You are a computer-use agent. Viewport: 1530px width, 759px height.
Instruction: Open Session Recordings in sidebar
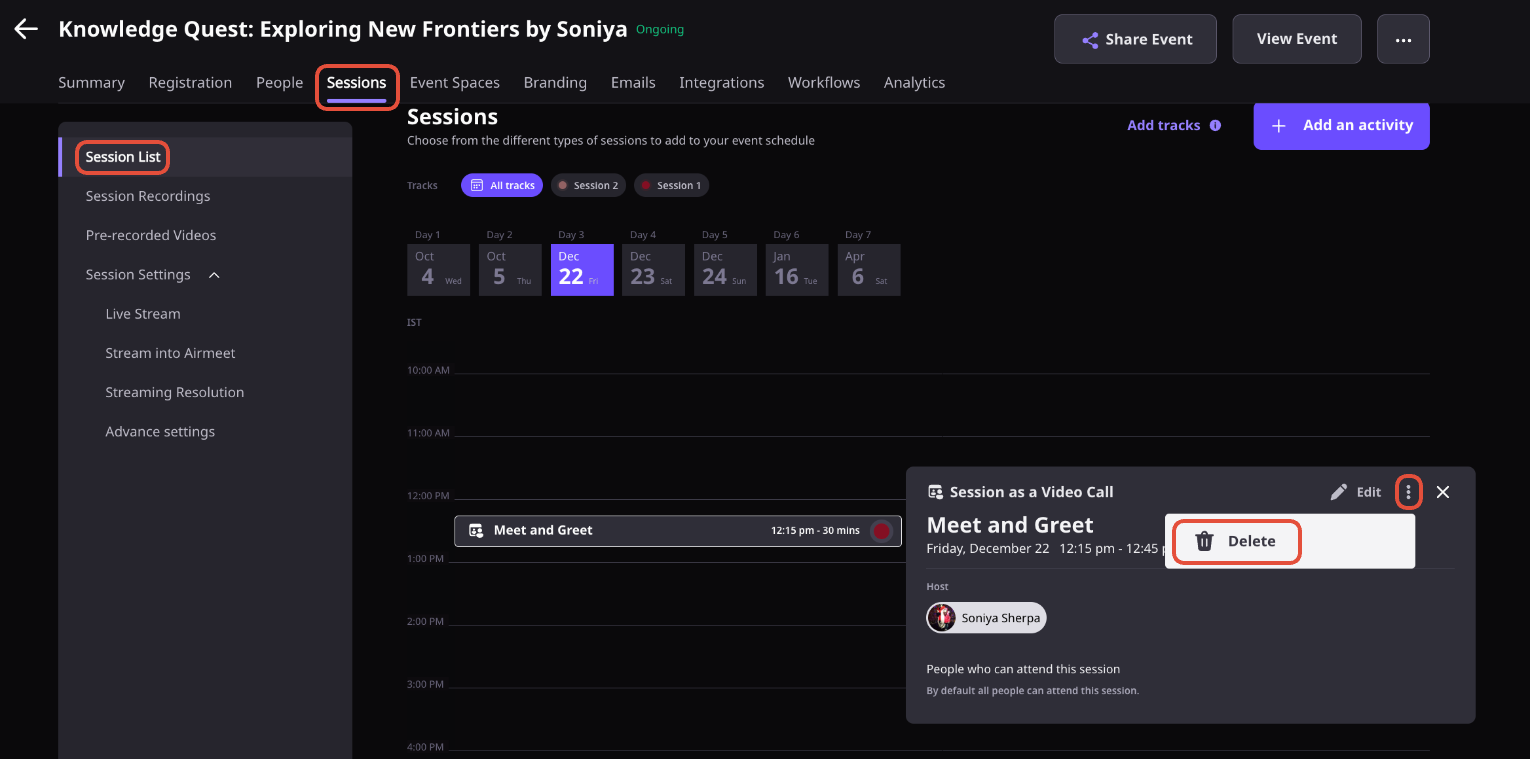tap(148, 196)
